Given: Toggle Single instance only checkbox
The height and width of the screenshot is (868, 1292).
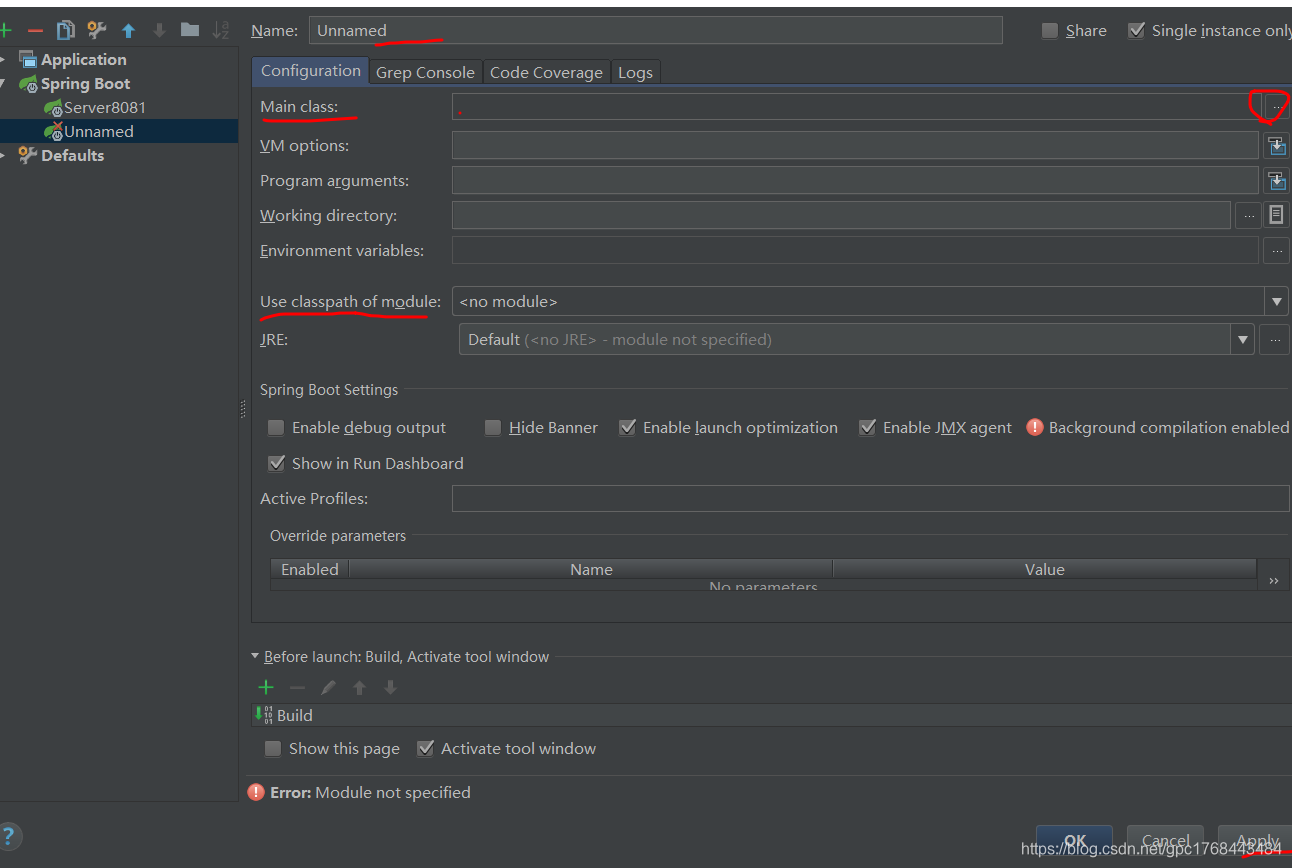Looking at the screenshot, I should 1136,31.
